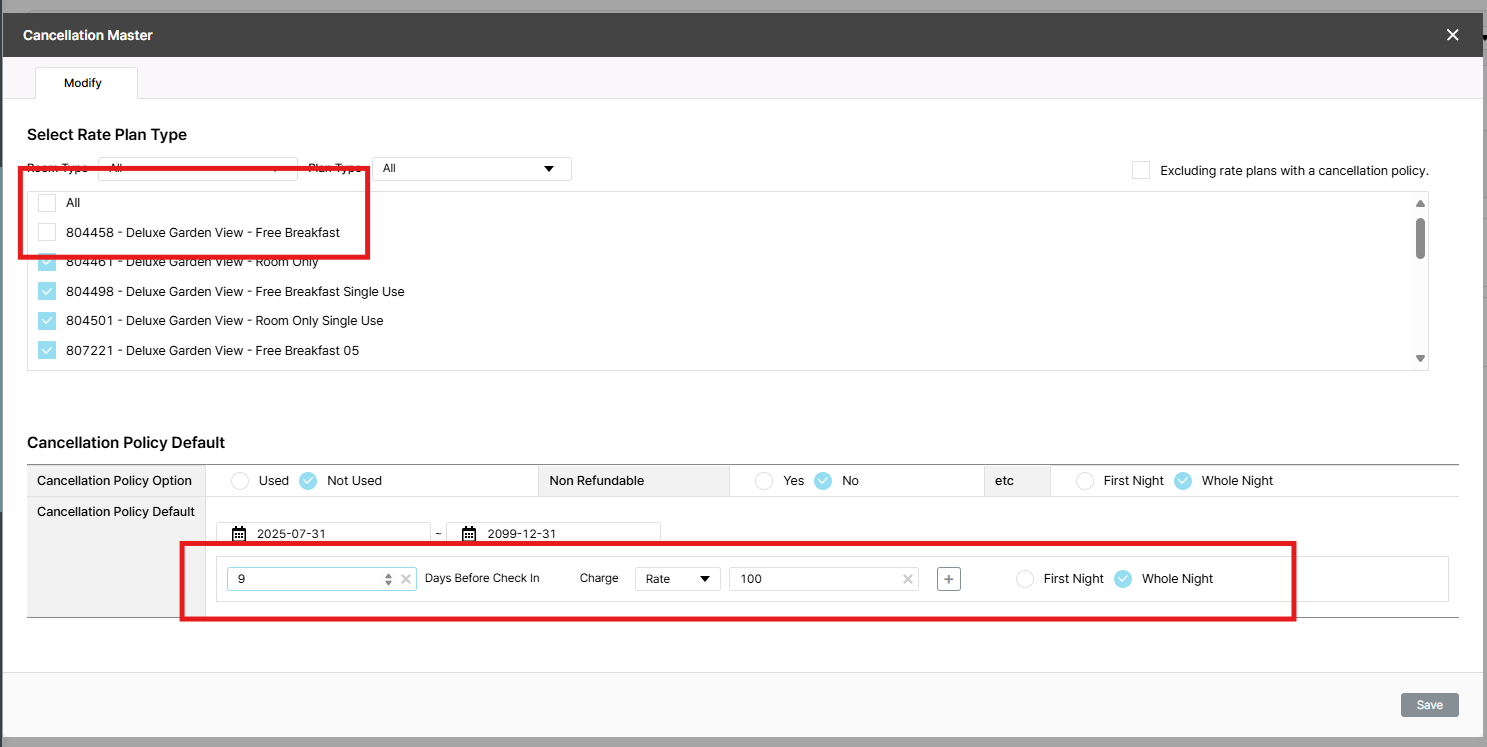Open the Plan Type dropdown
This screenshot has width=1487, height=747.
[471, 169]
